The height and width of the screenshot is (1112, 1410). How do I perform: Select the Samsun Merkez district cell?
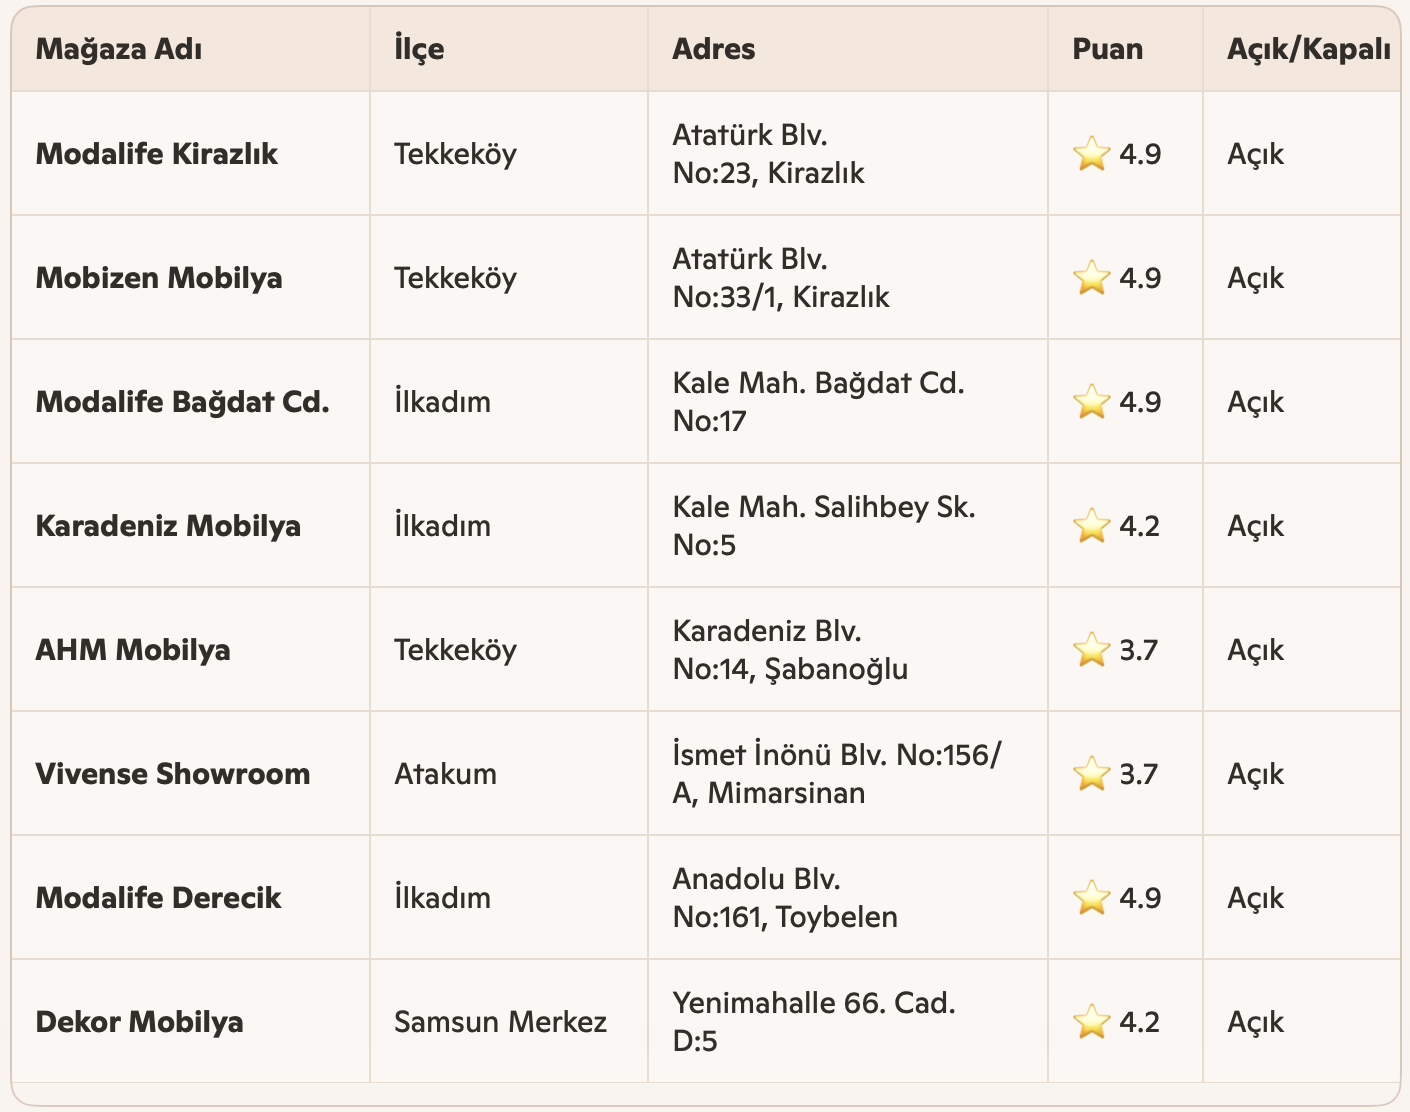coord(500,1022)
